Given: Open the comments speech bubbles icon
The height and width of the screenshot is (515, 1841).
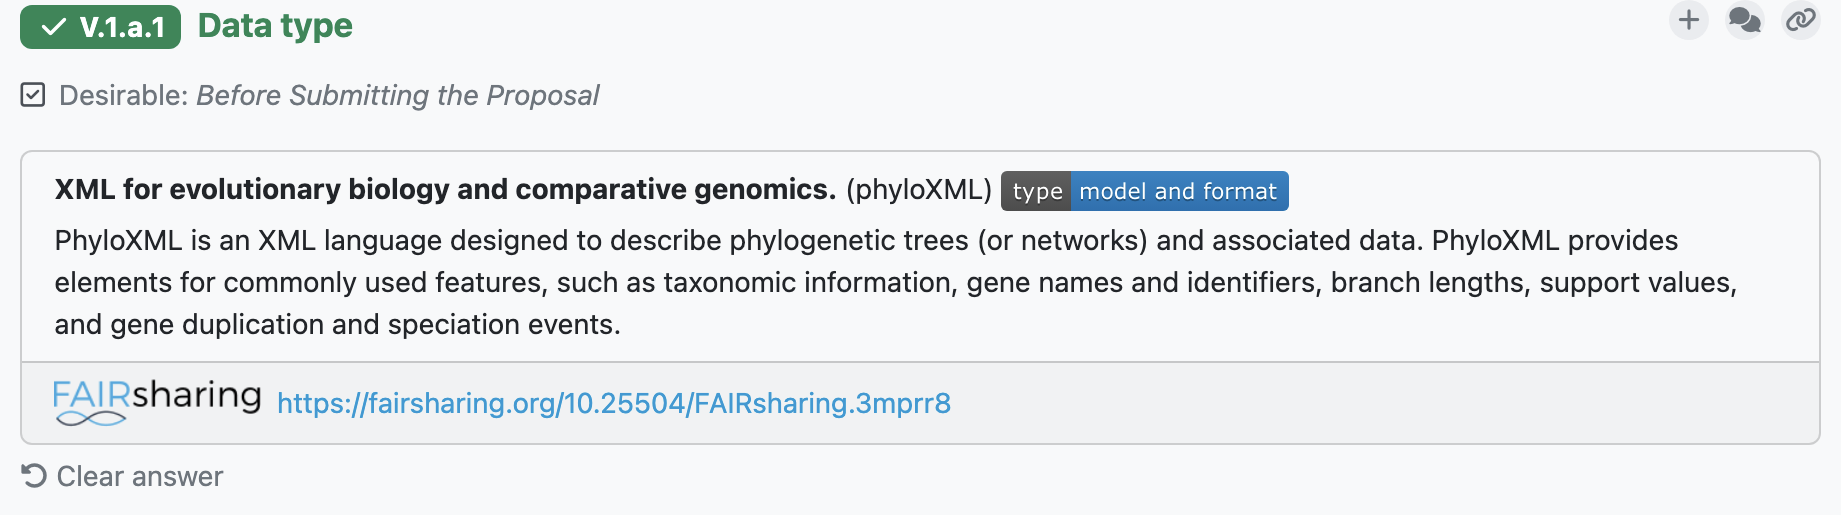Looking at the screenshot, I should (x=1745, y=20).
